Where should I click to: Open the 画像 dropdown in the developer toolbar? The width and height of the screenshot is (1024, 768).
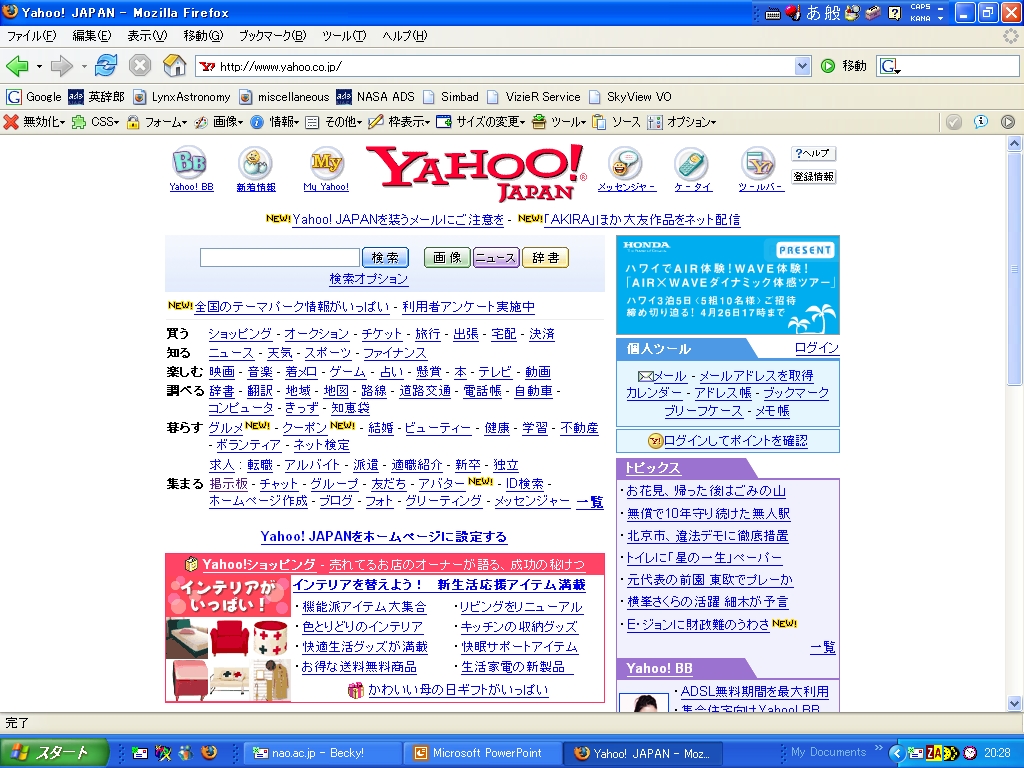click(x=219, y=121)
